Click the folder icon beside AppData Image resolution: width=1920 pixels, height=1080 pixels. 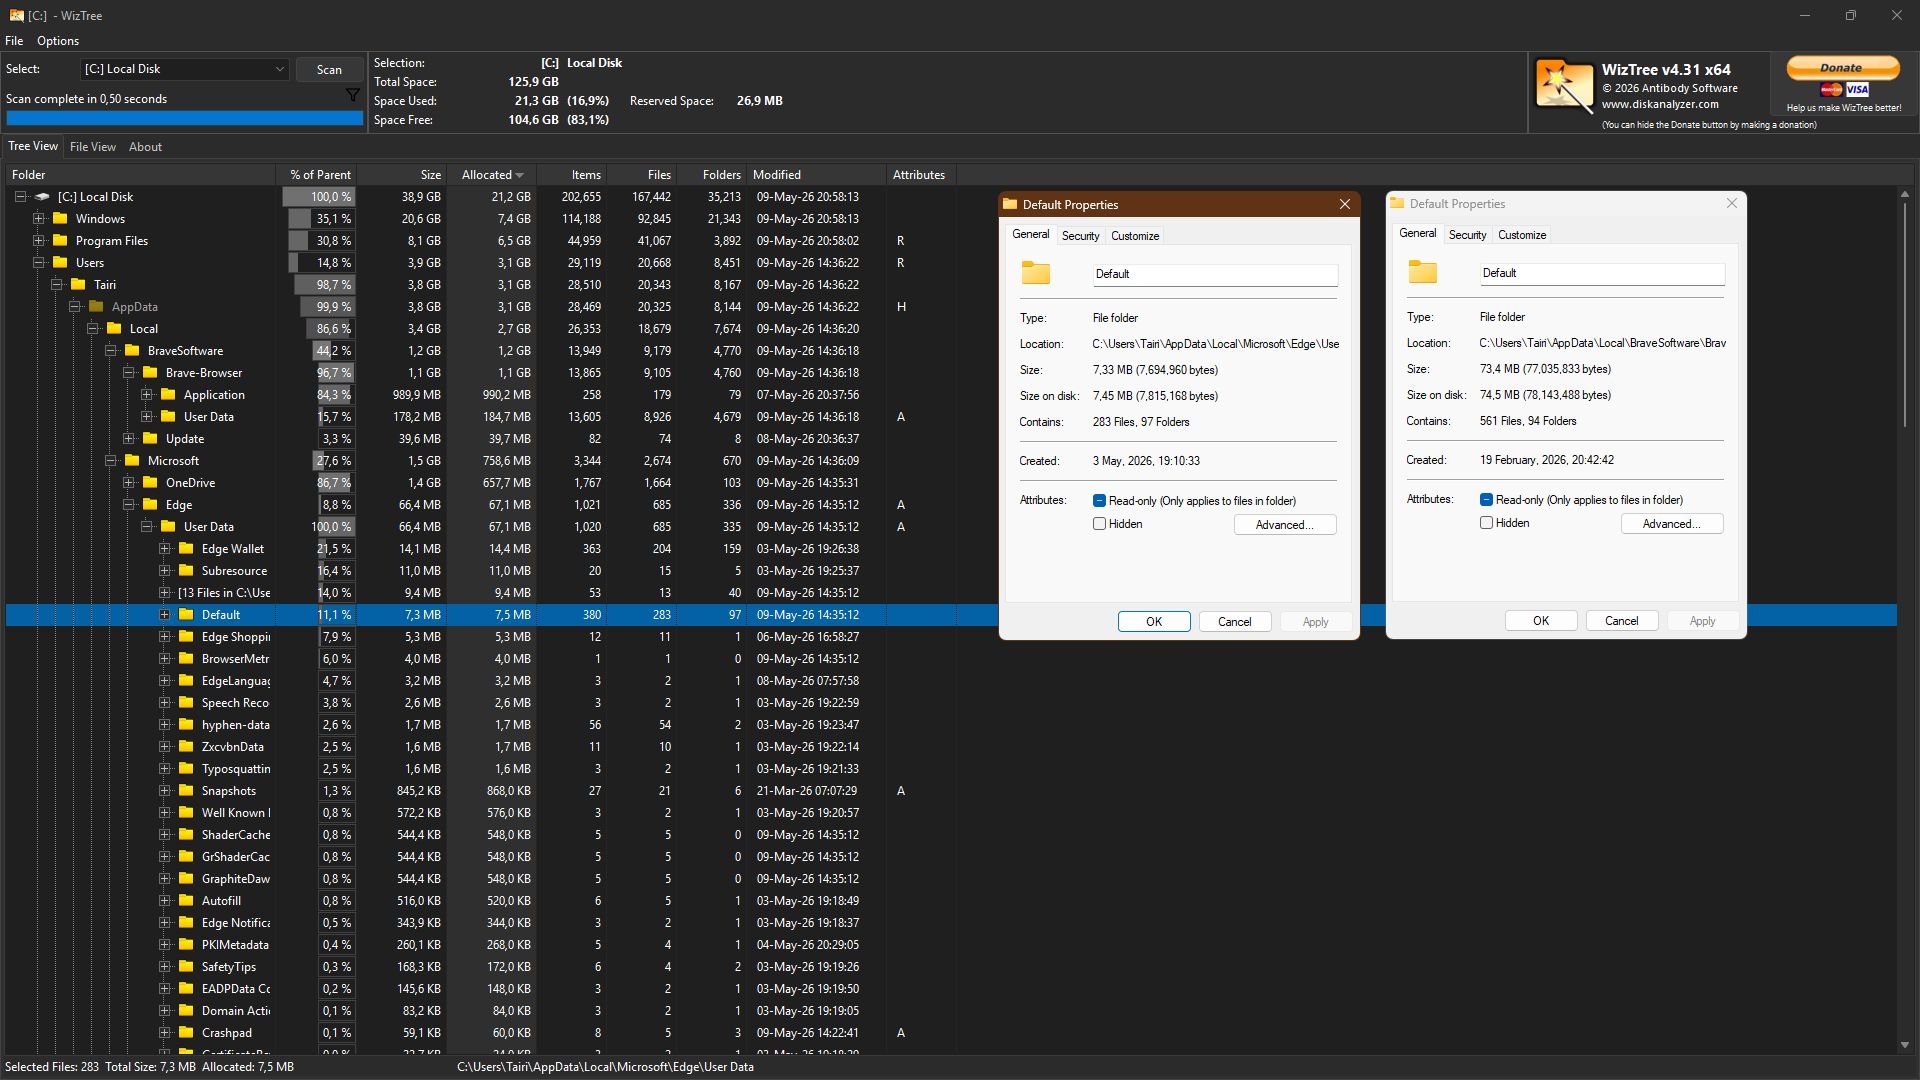96,306
